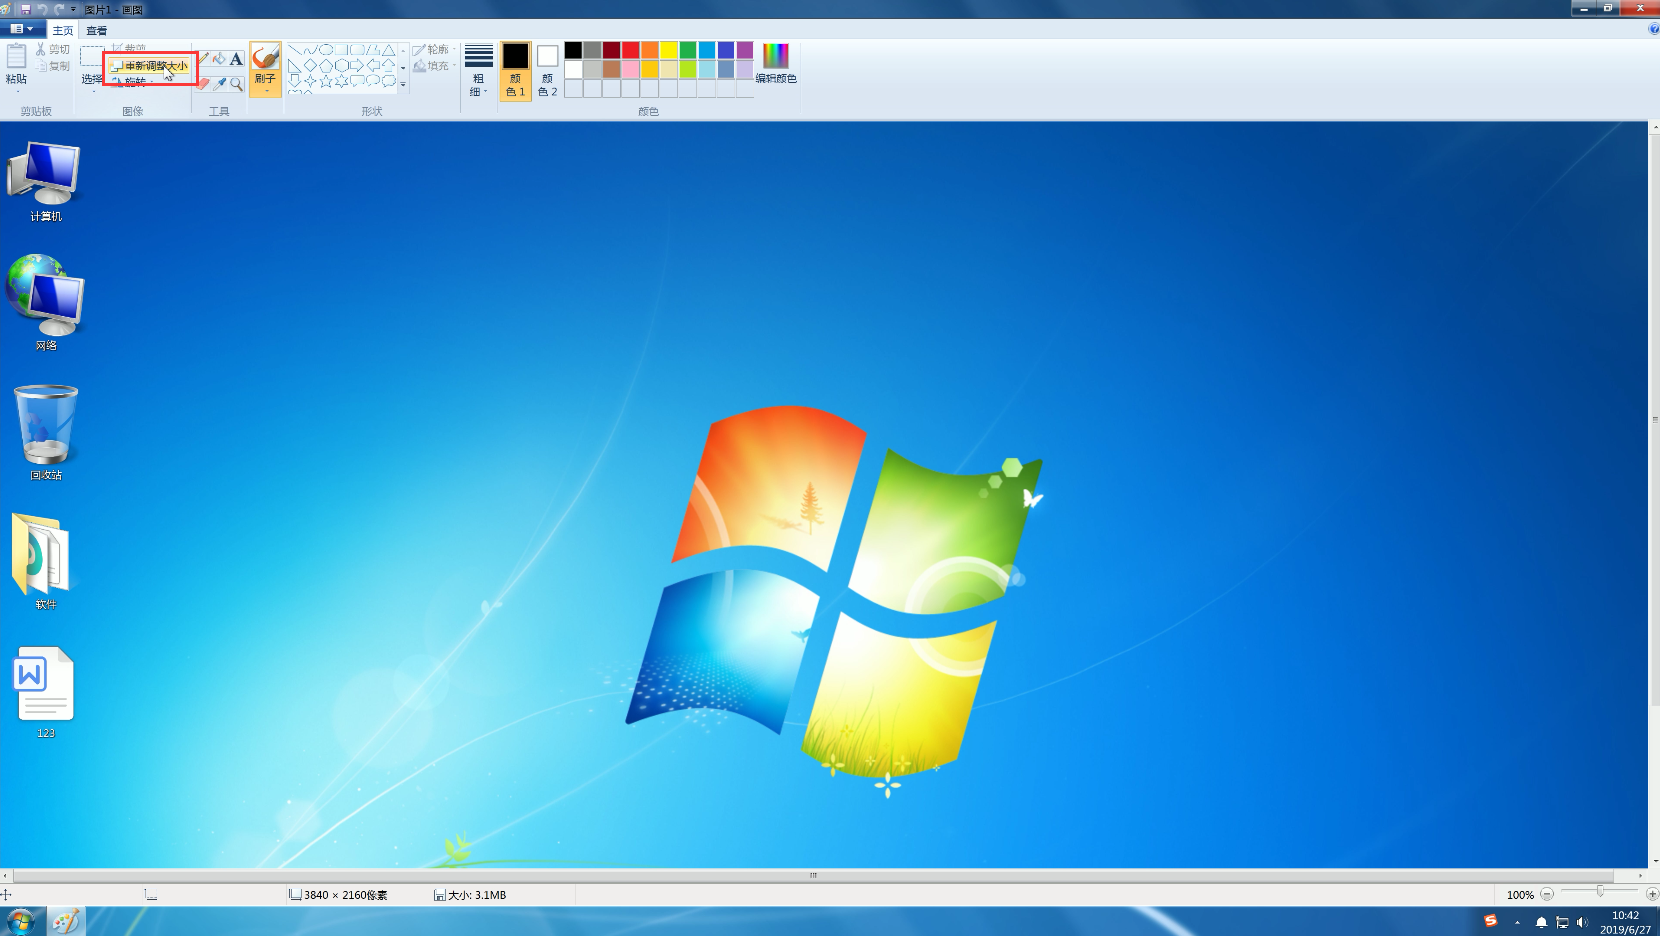Activate Color 2 (颜色 2) background selector
This screenshot has width=1660, height=936.
click(x=547, y=70)
